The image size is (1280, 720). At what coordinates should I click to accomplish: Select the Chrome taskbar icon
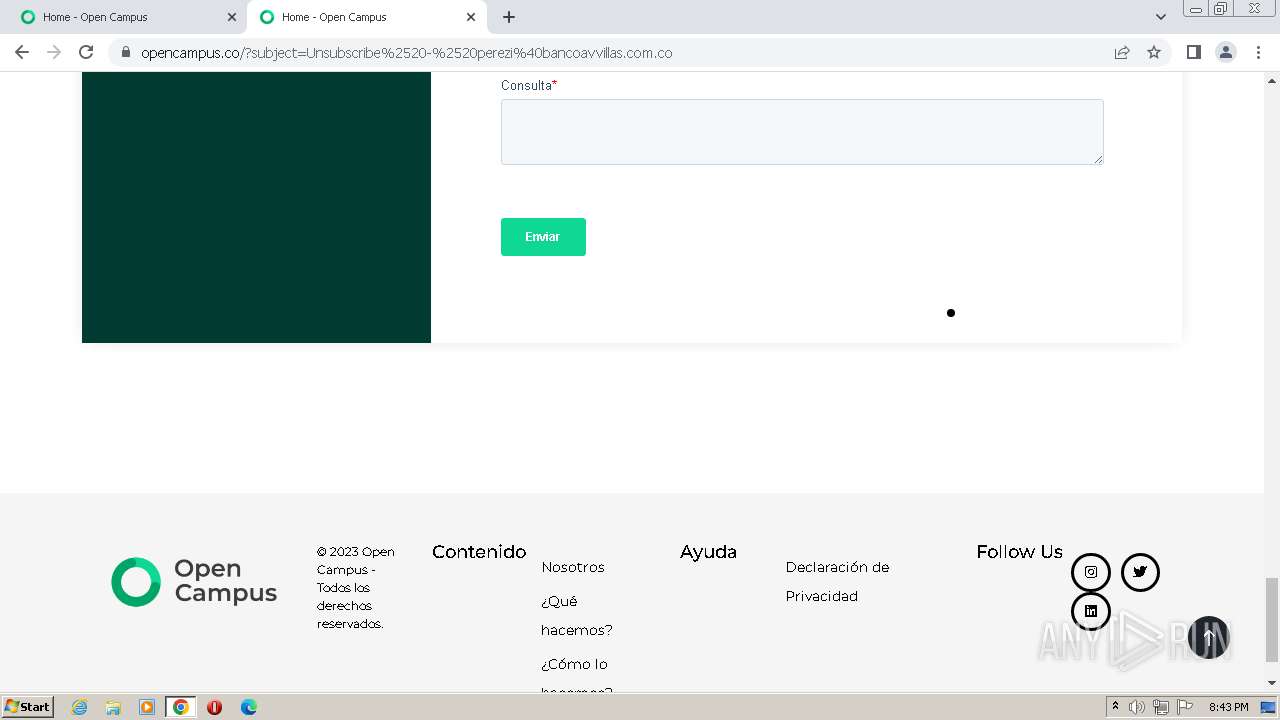pyautogui.click(x=181, y=707)
